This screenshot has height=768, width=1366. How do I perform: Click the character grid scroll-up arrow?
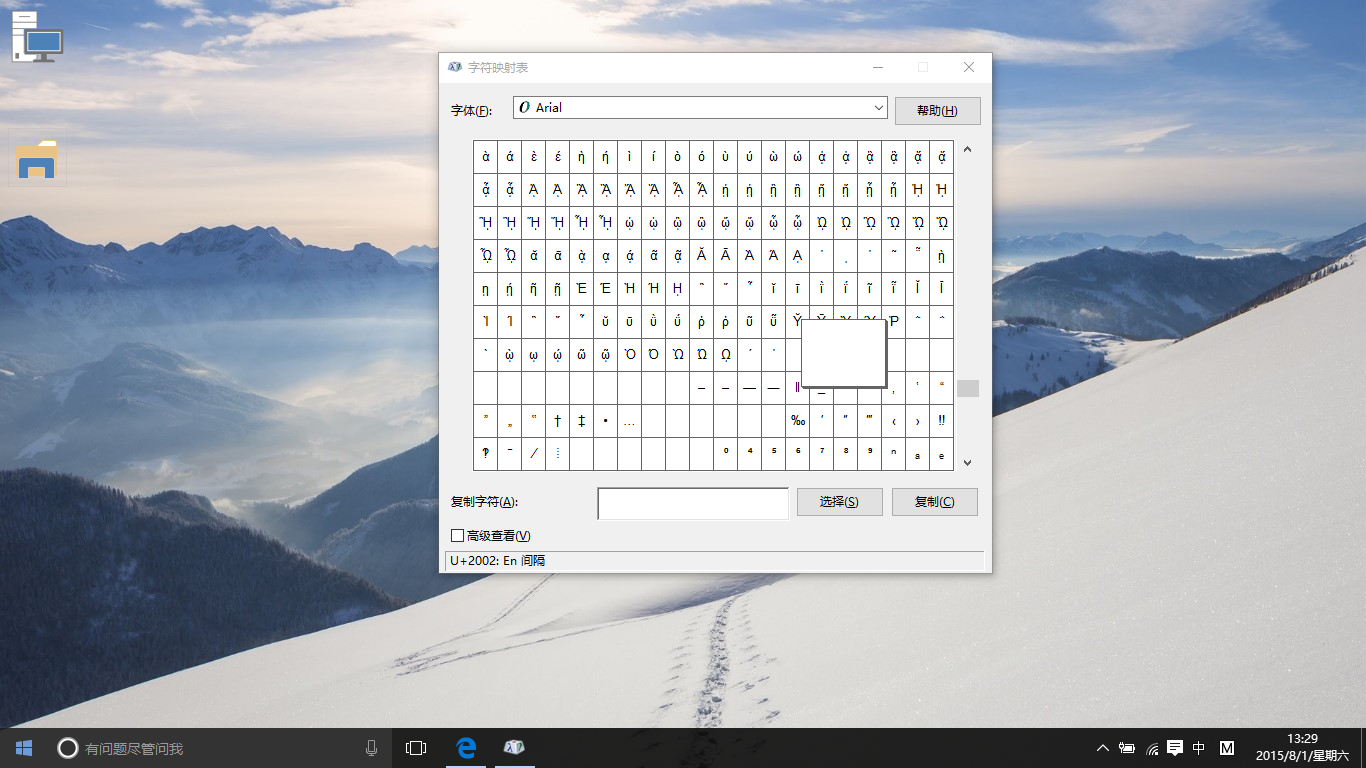pyautogui.click(x=967, y=151)
